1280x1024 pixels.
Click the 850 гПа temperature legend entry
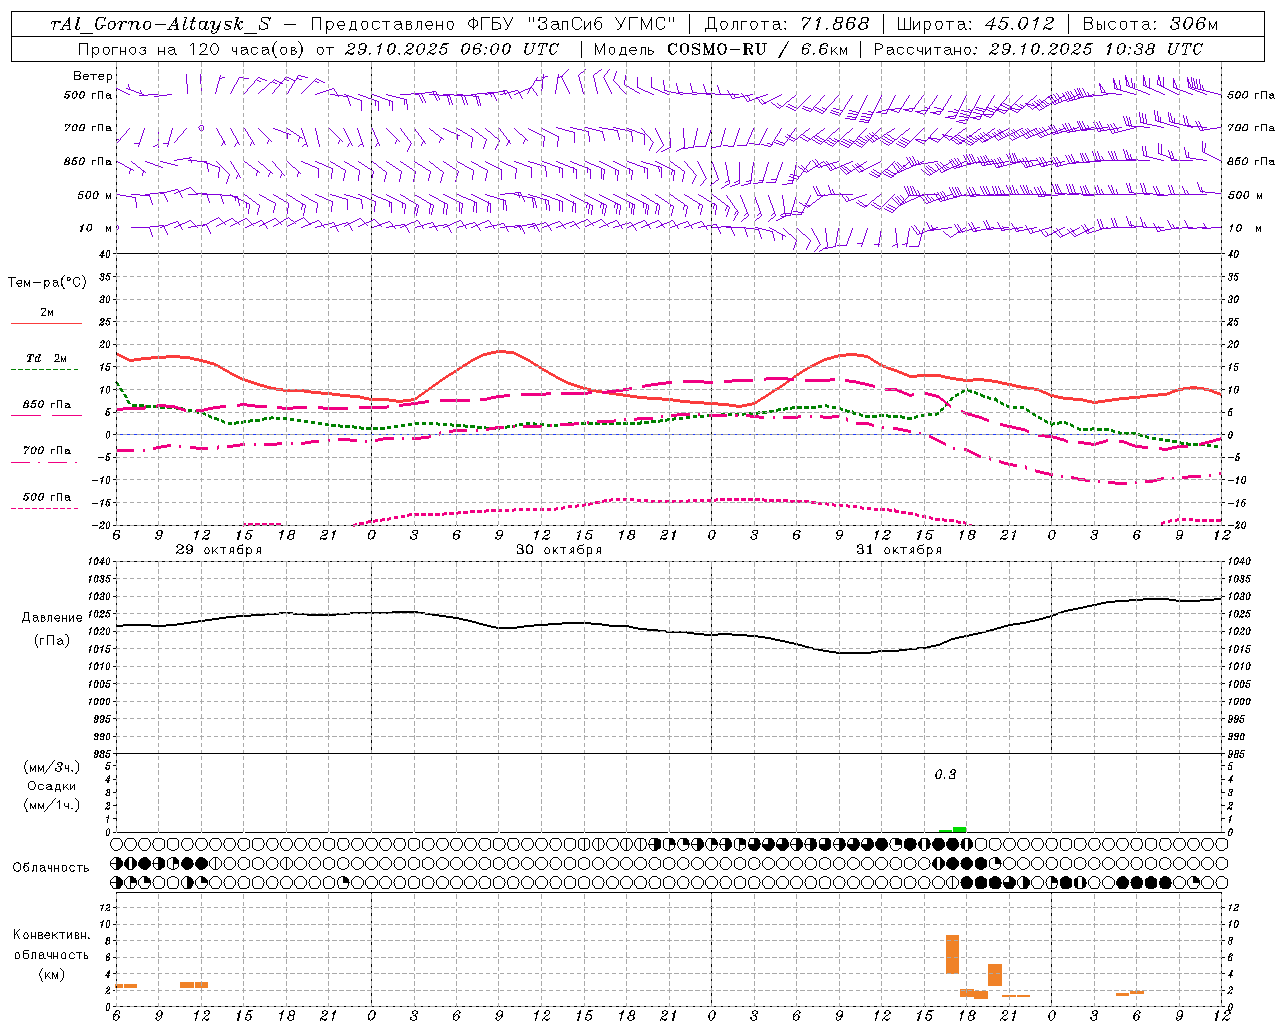(x=46, y=409)
